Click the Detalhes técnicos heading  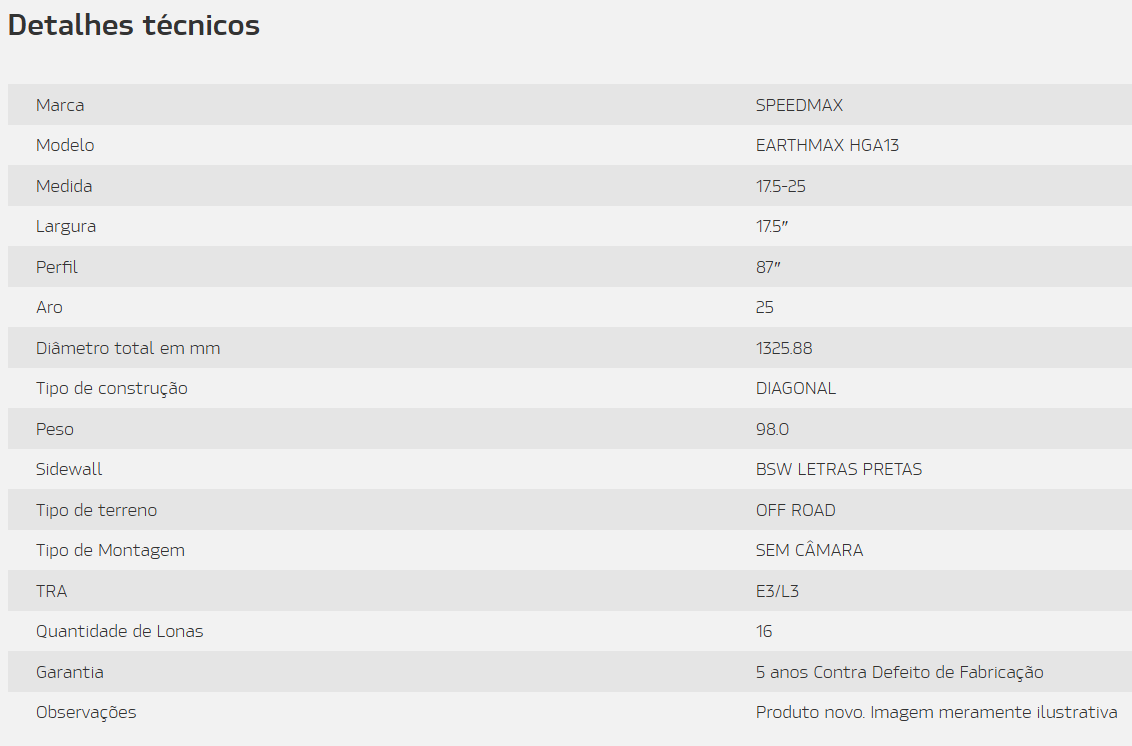pos(134,25)
